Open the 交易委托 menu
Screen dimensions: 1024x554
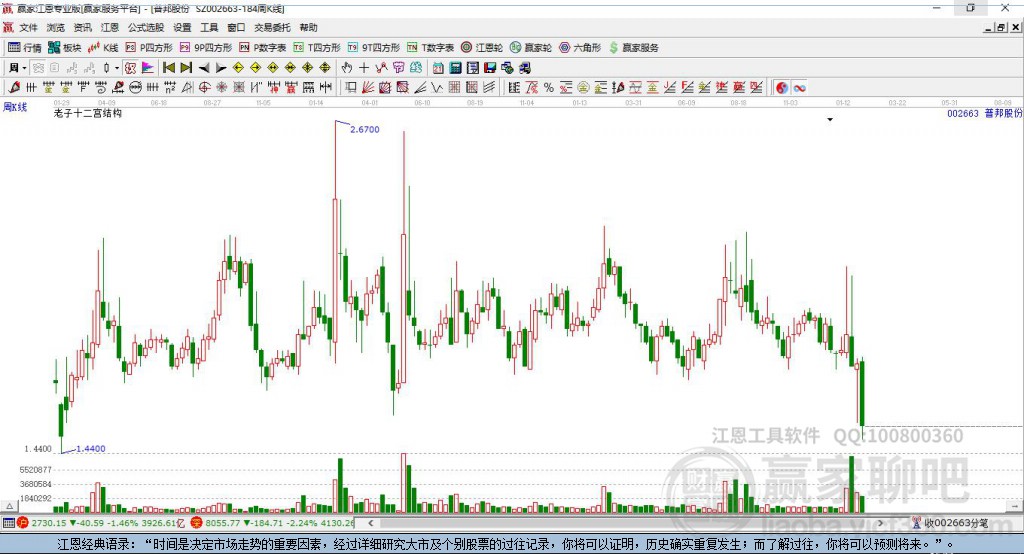click(x=272, y=27)
